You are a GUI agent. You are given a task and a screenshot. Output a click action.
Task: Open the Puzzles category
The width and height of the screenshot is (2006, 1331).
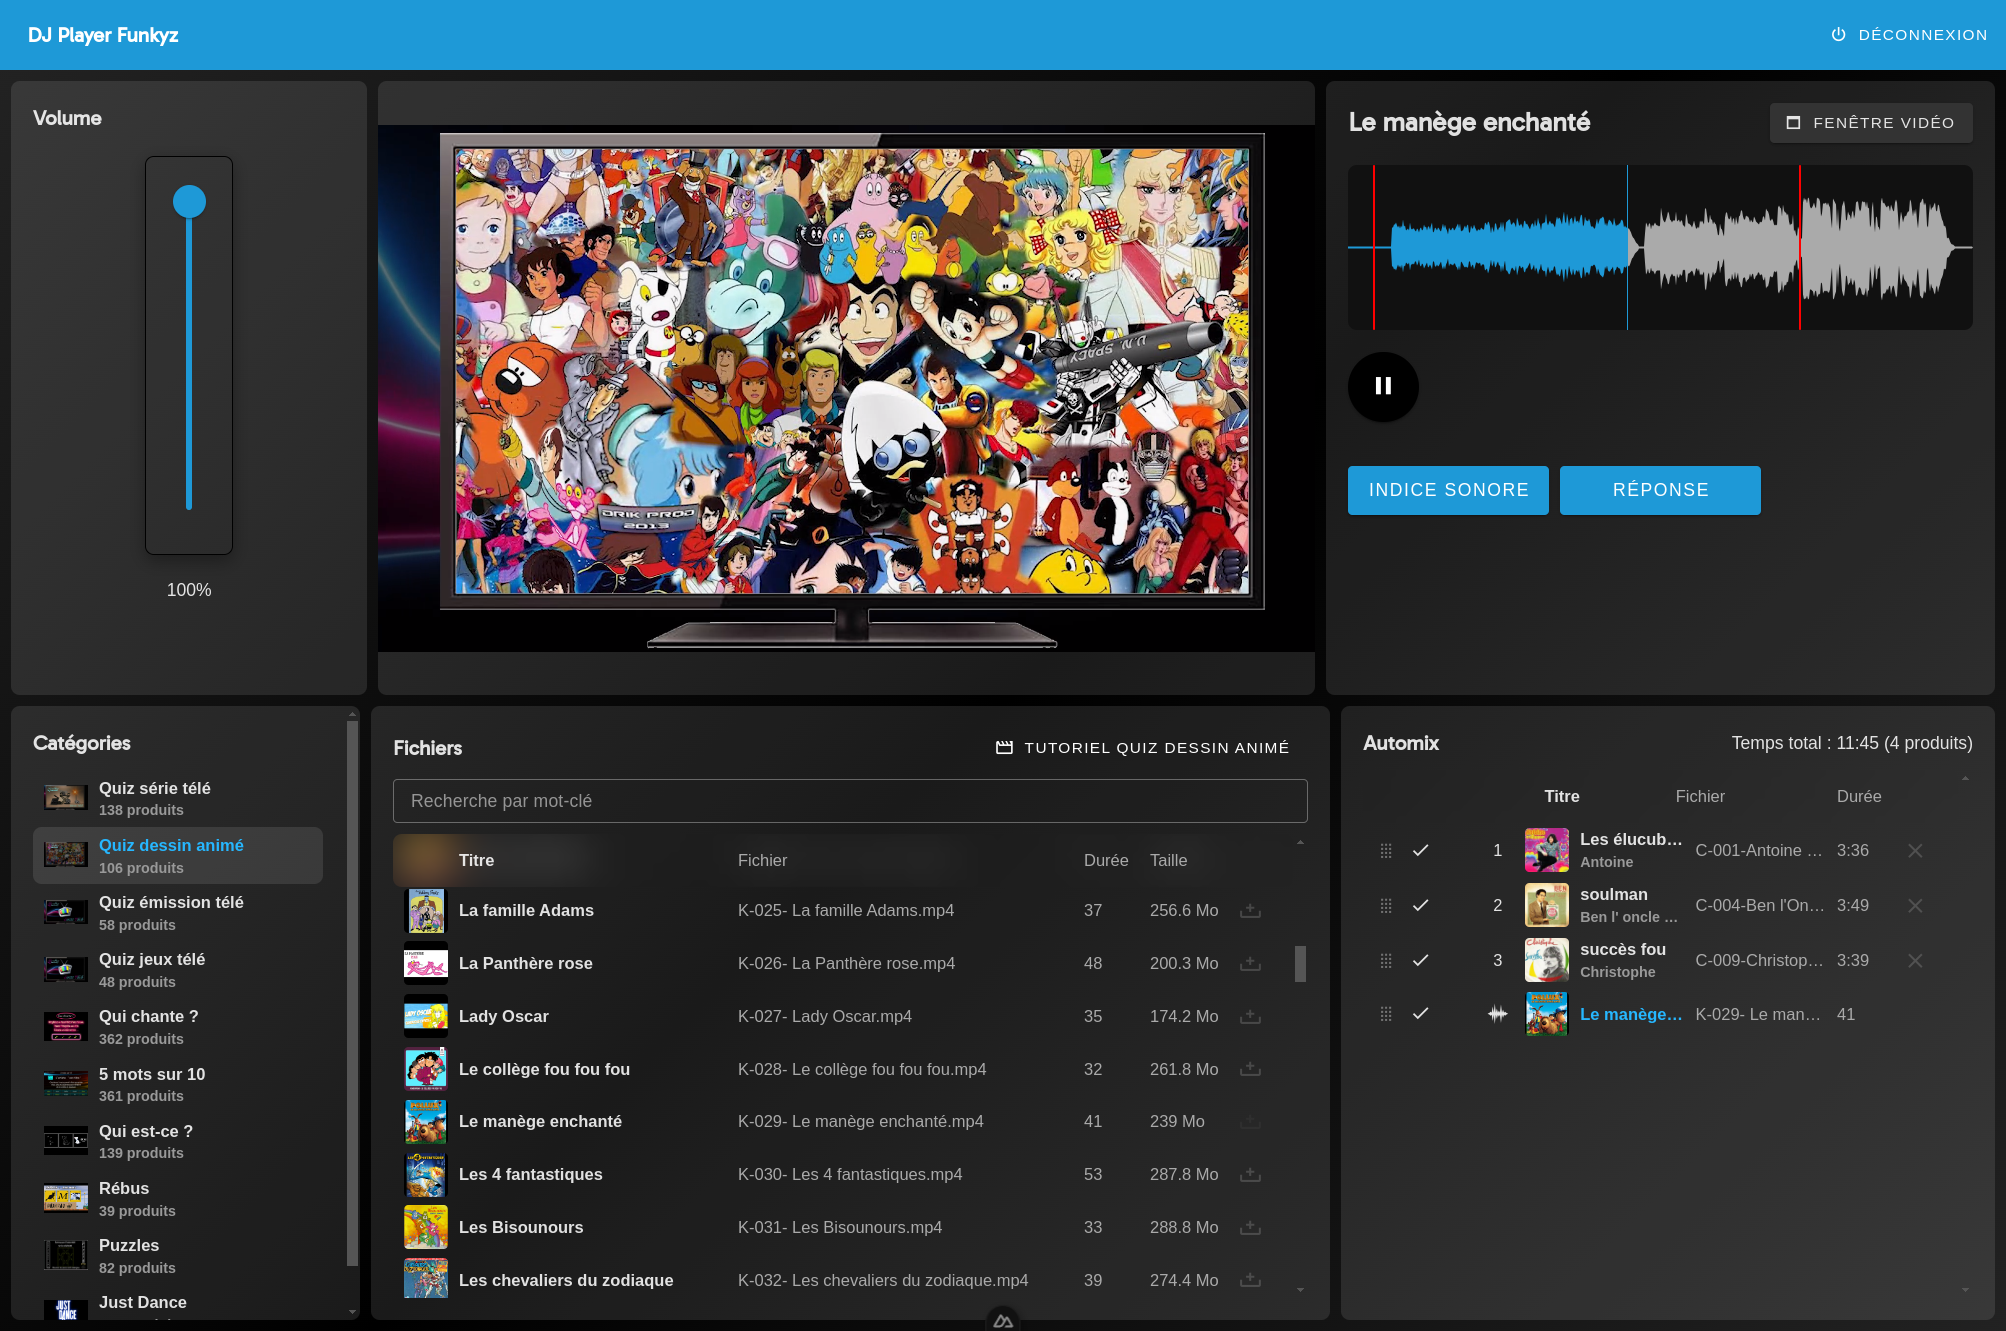click(178, 1255)
